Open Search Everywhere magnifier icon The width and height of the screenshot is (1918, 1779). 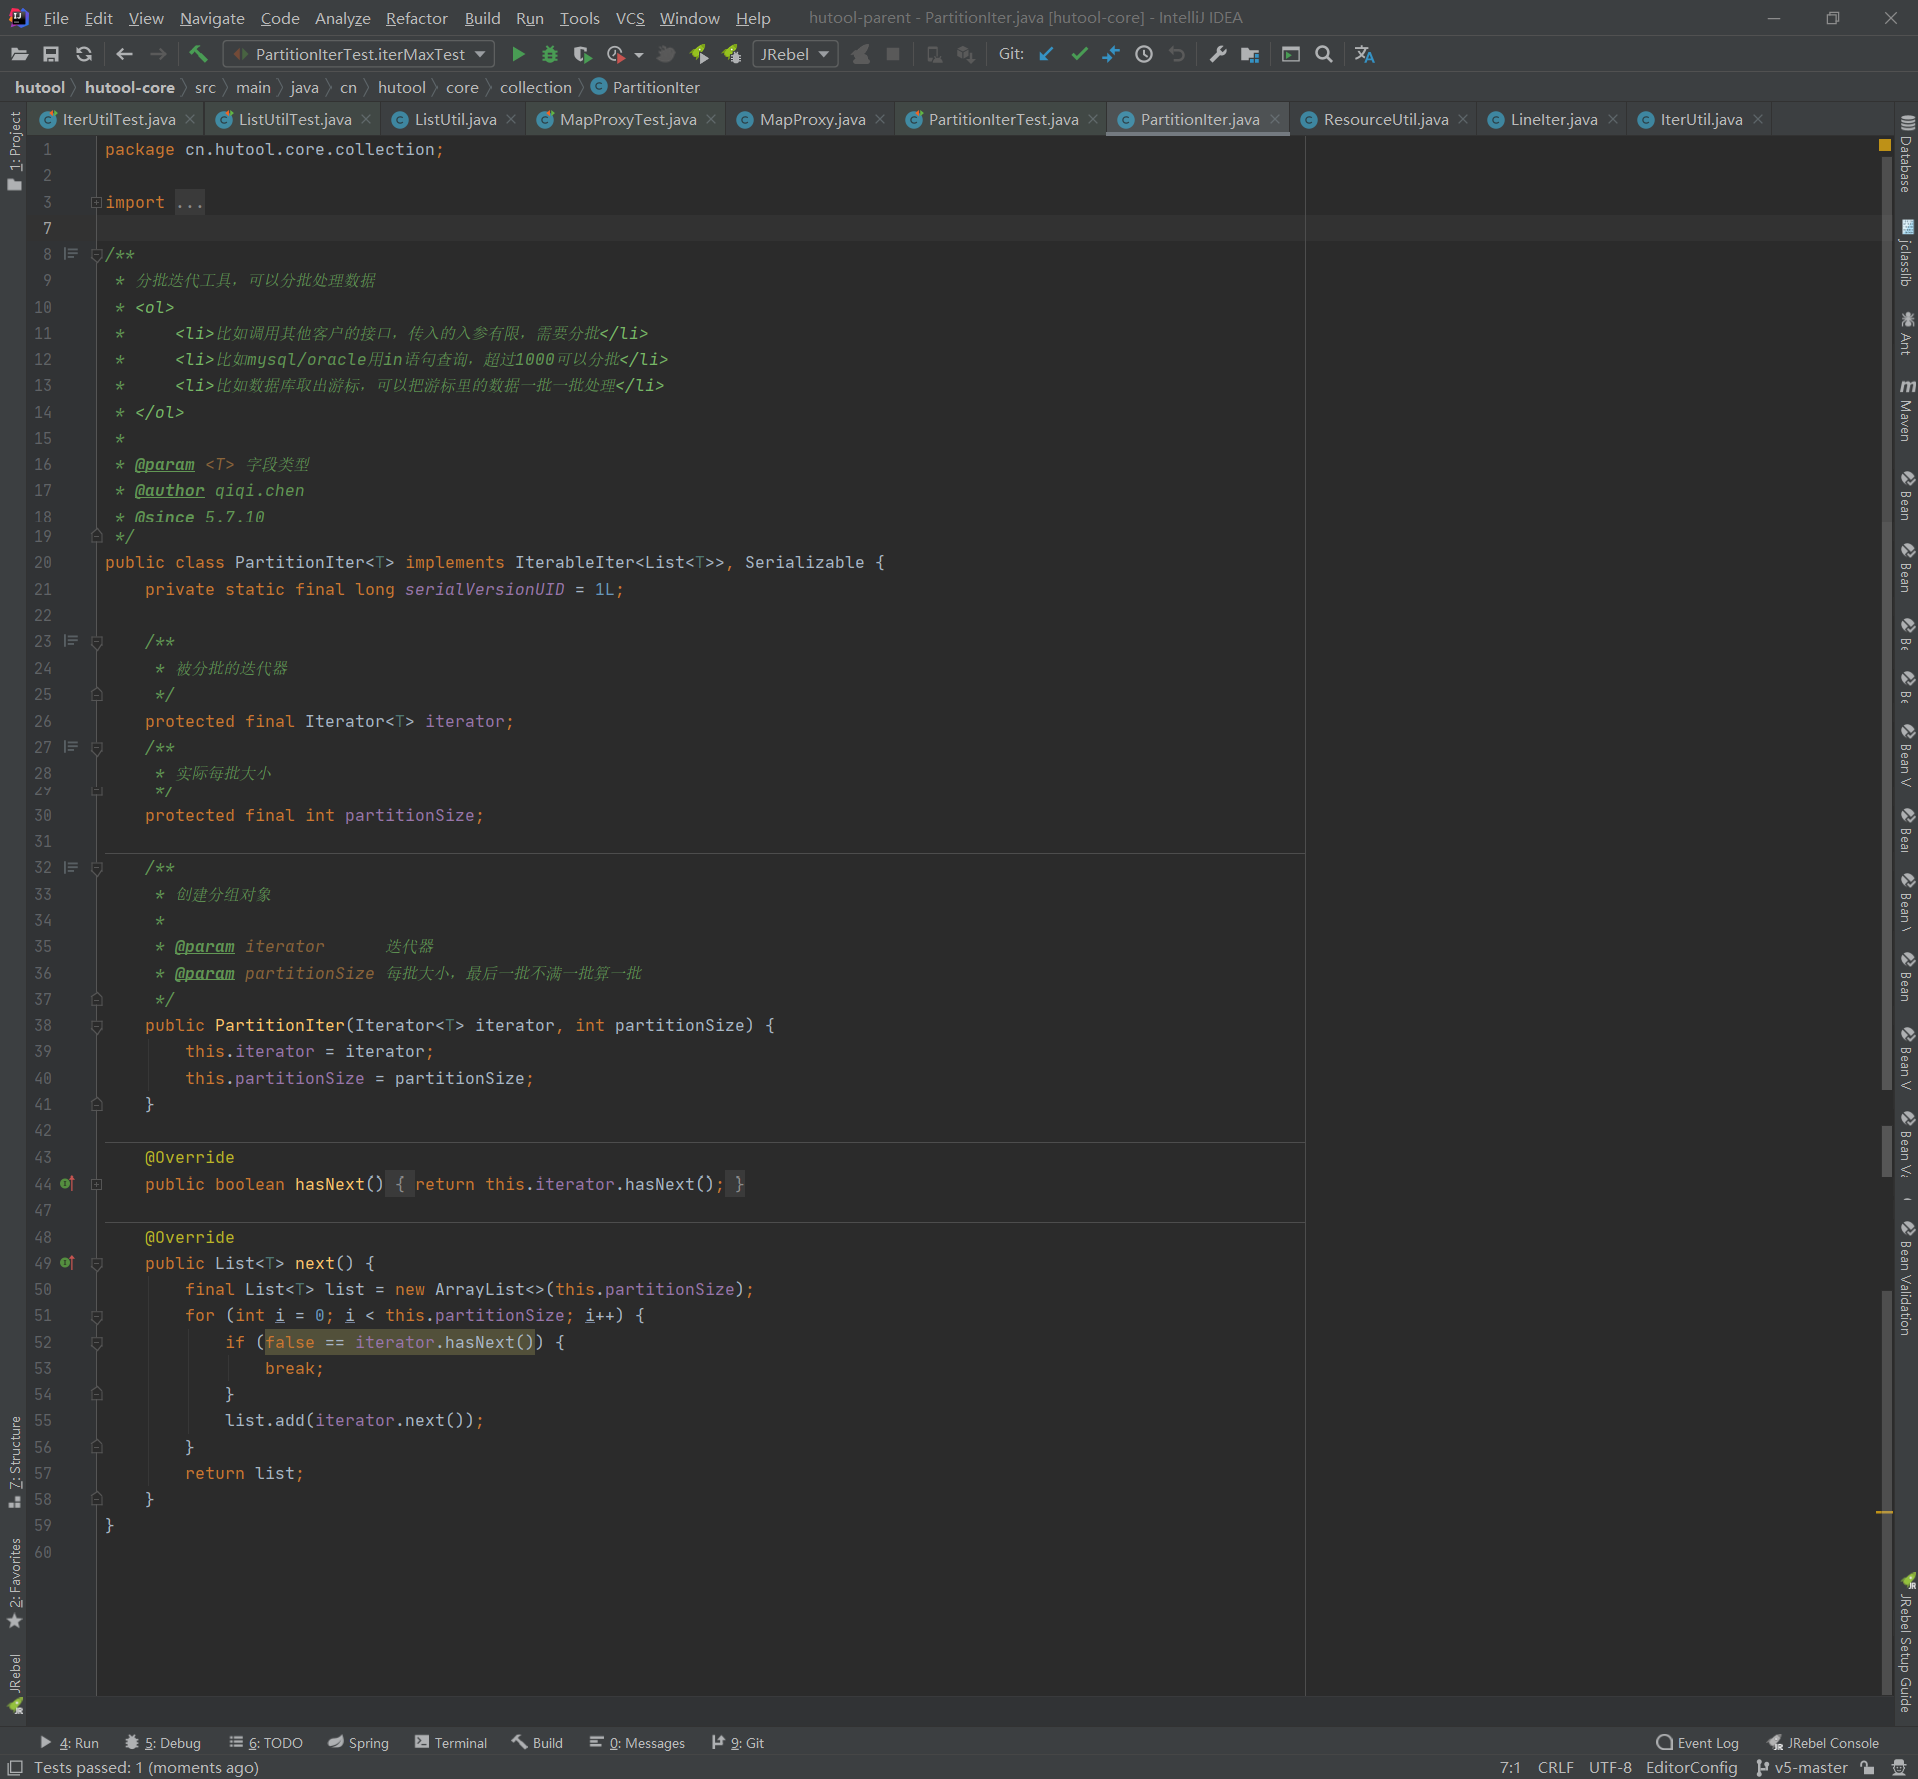tap(1324, 54)
